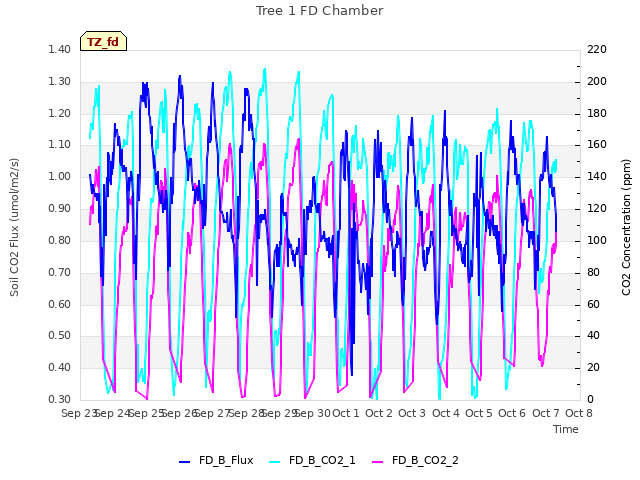
Task: Select the chart title Tree 1 FD Chamber
Action: point(320,11)
